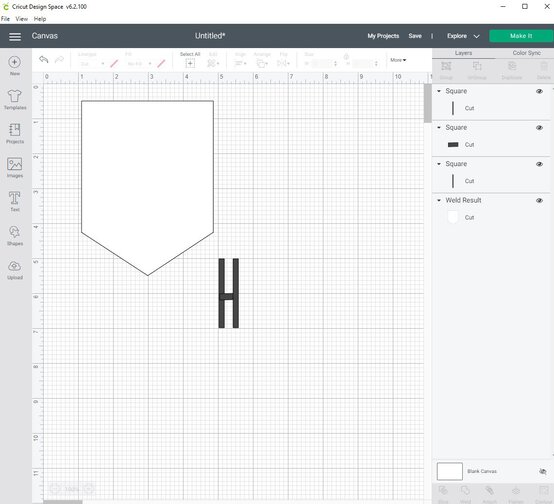Start a New project
The image size is (554, 504).
click(x=14, y=66)
